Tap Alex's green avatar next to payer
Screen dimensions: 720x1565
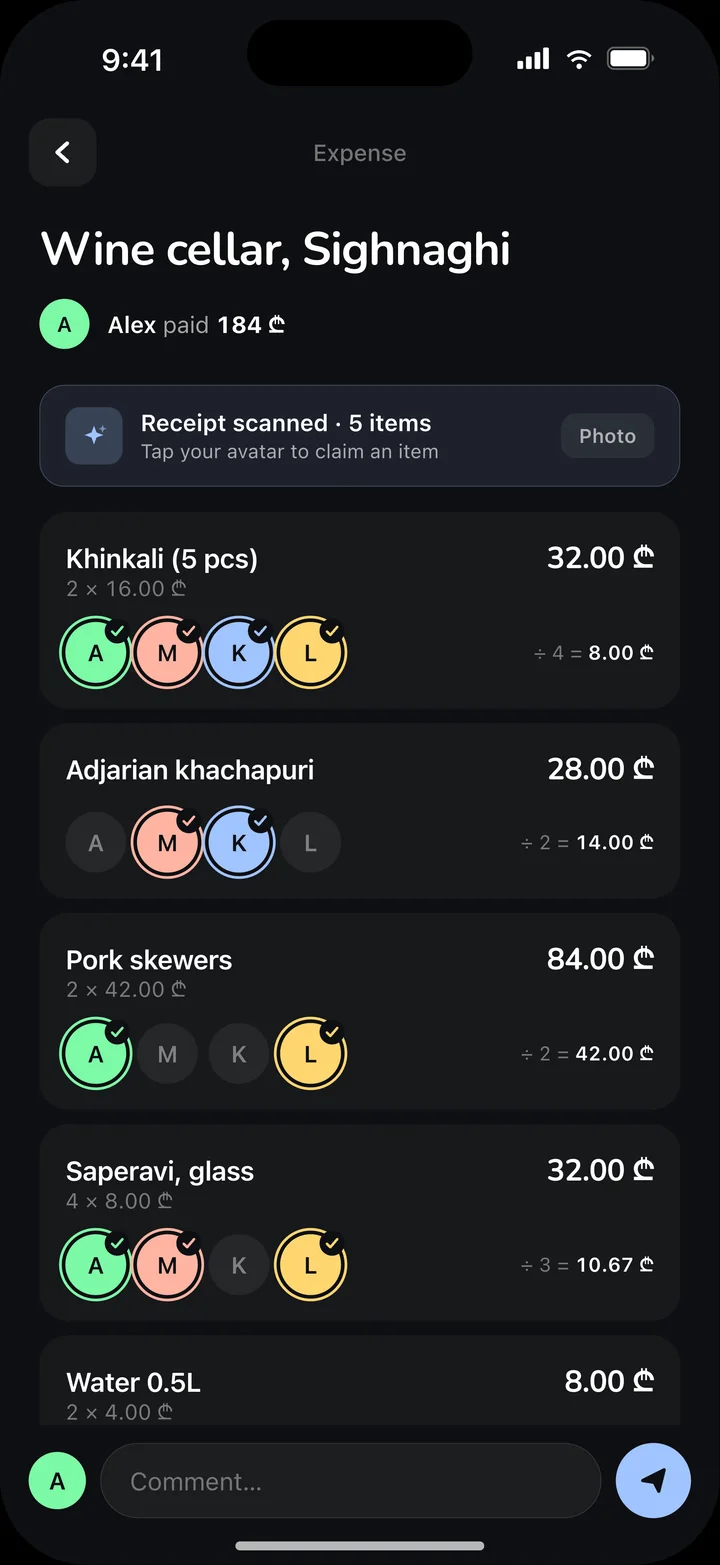click(65, 325)
